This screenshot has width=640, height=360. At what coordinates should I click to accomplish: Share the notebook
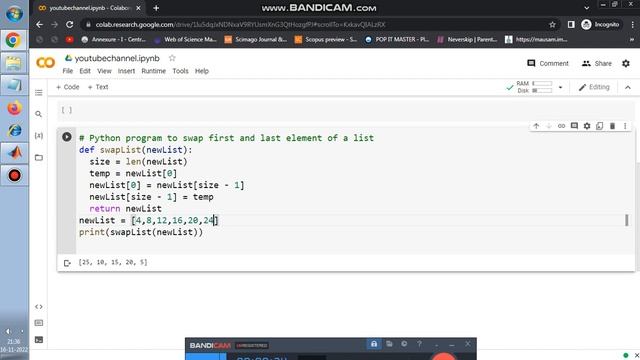pos(597,63)
